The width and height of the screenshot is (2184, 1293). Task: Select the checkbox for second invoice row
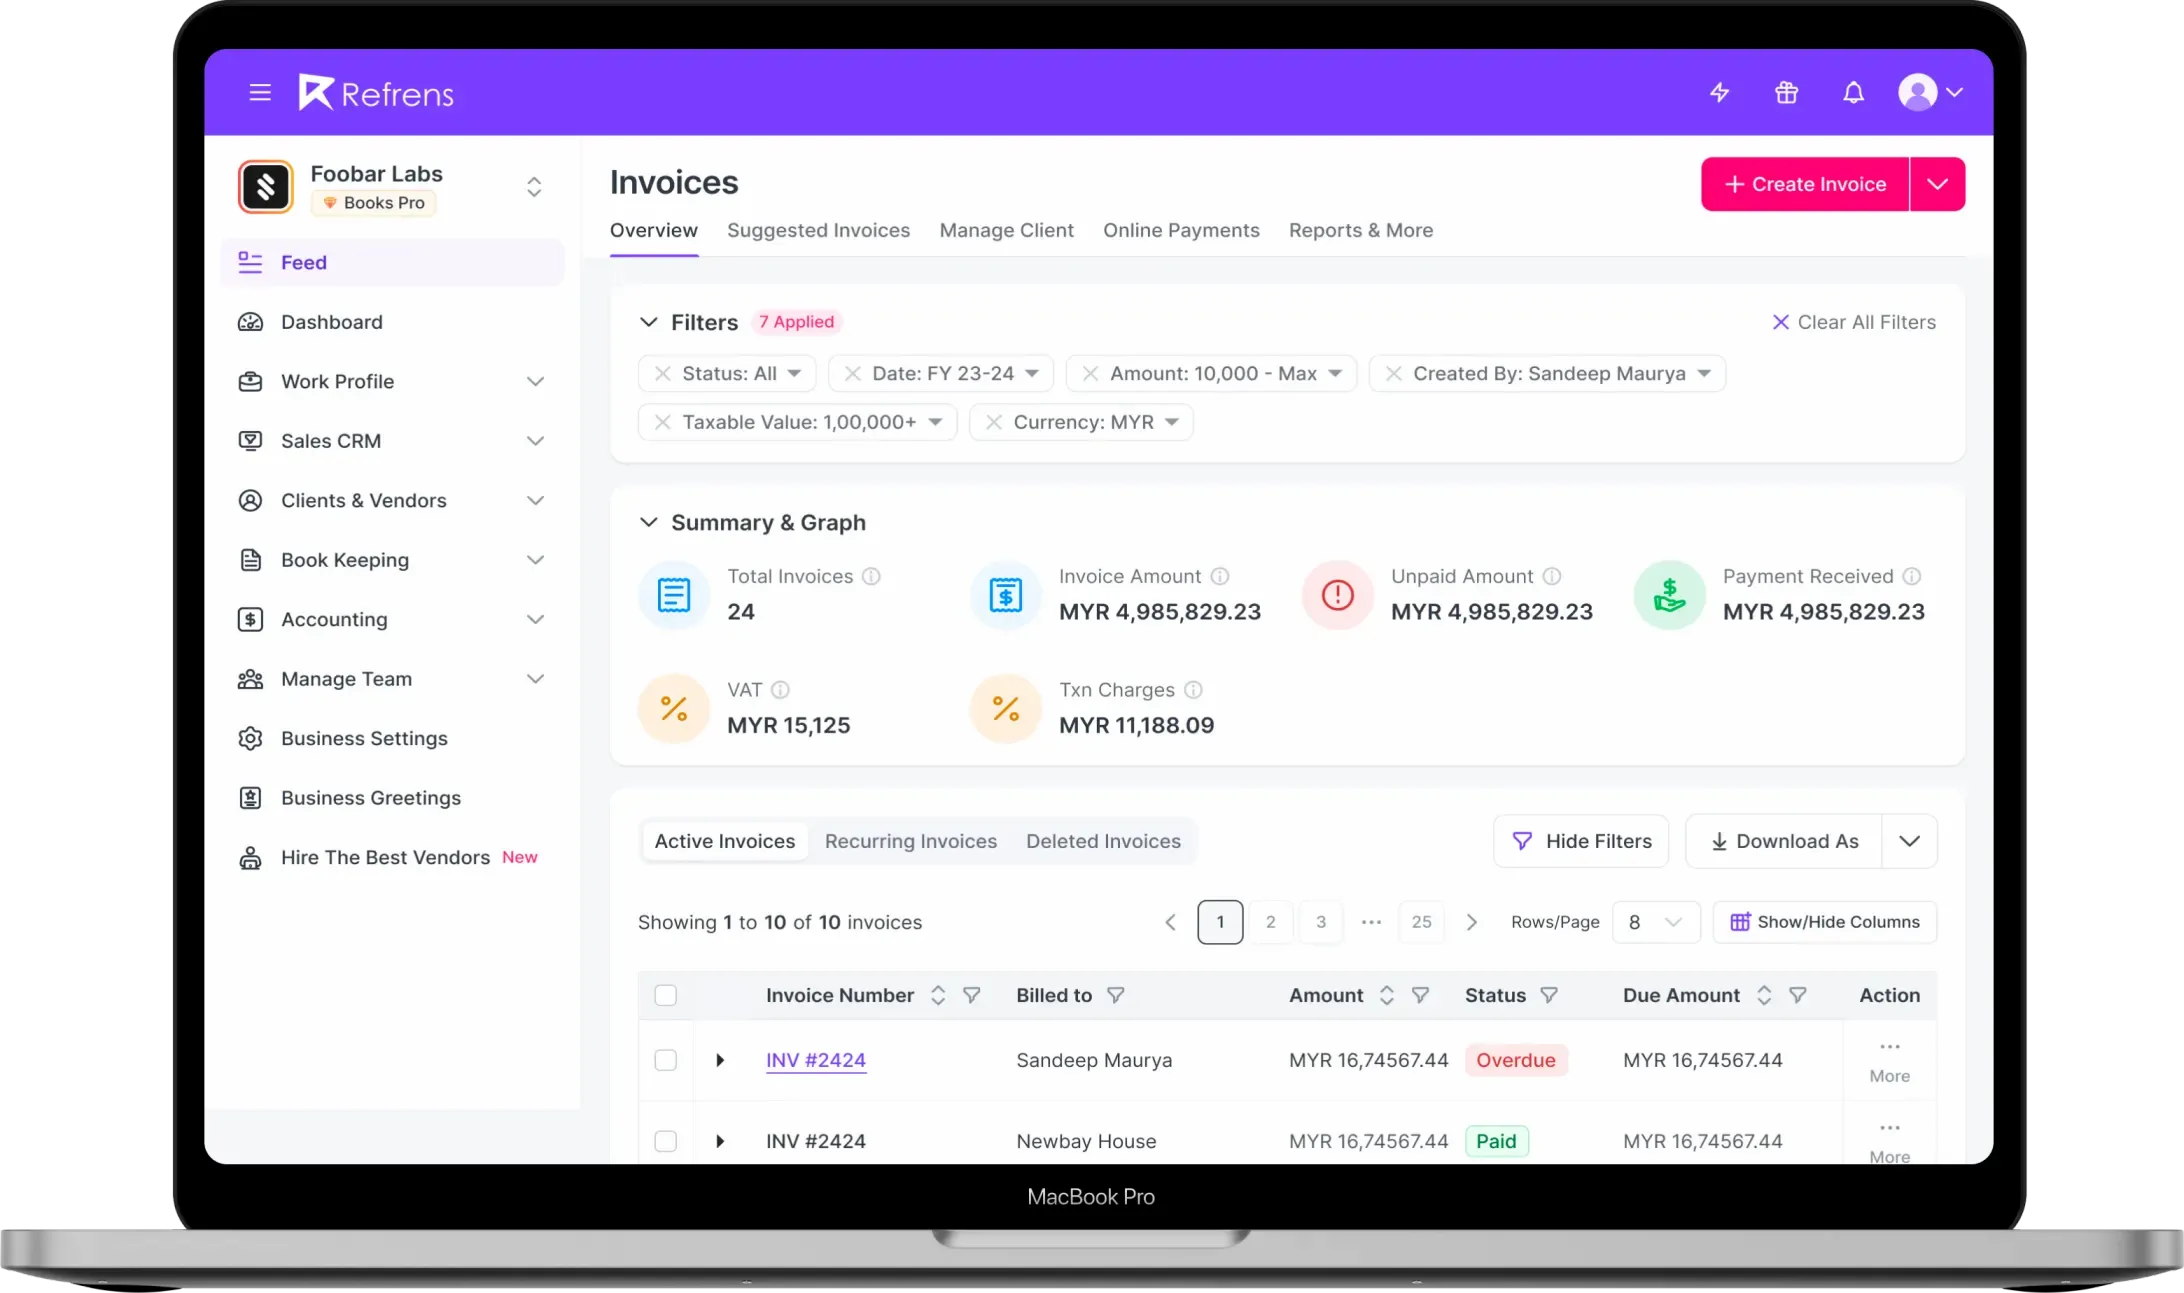click(665, 1141)
